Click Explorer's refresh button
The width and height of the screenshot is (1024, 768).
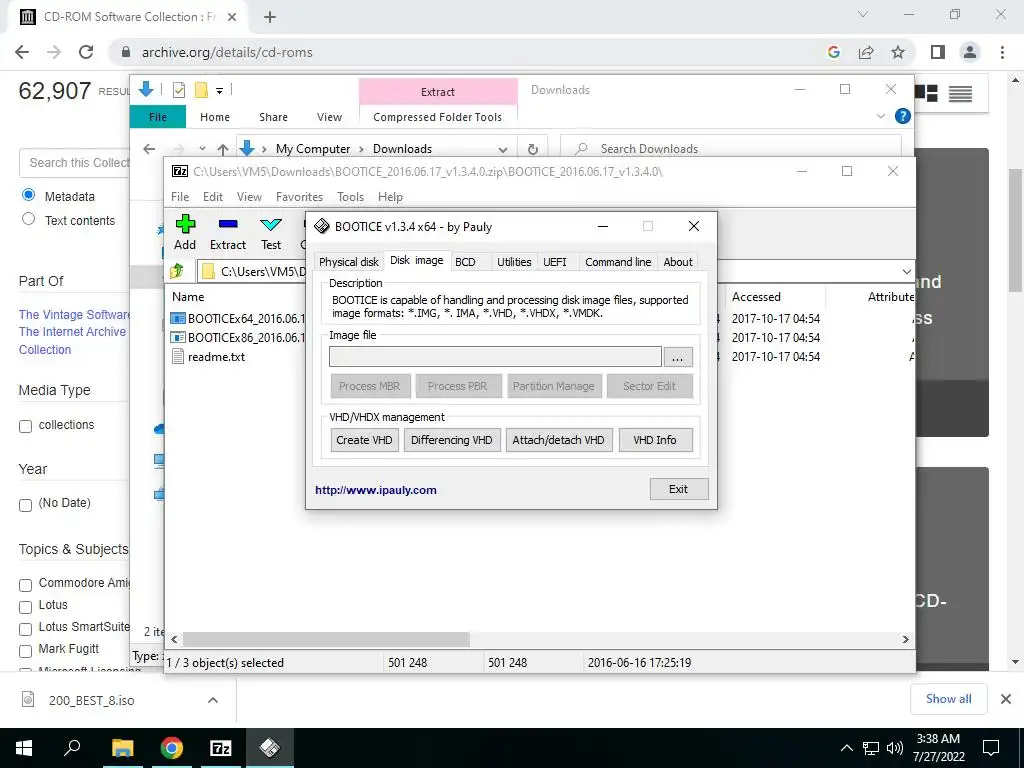(533, 149)
